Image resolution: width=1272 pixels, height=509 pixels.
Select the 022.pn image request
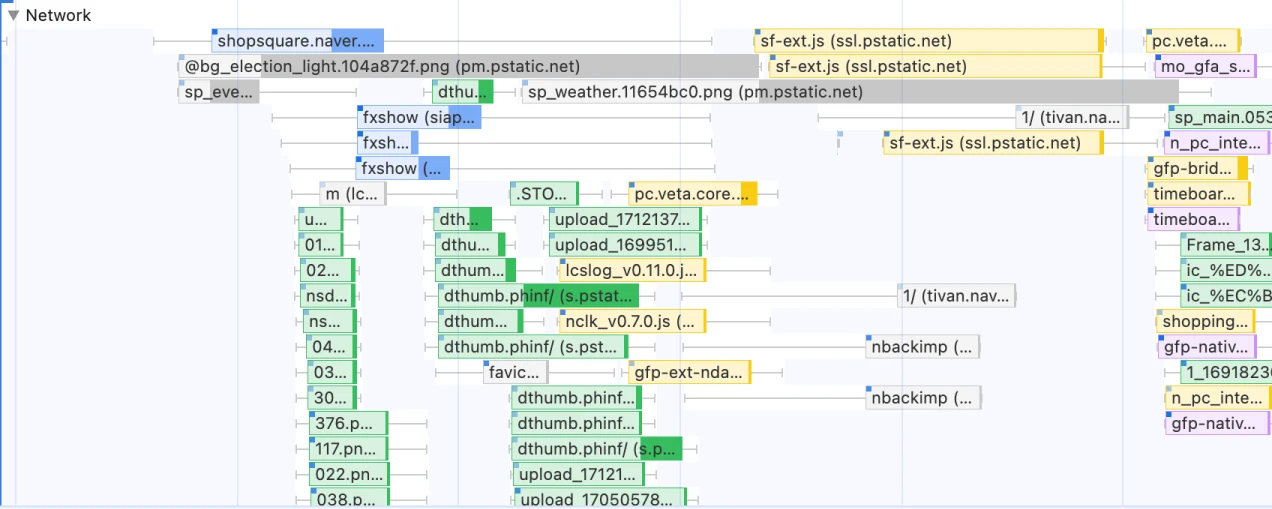(347, 474)
